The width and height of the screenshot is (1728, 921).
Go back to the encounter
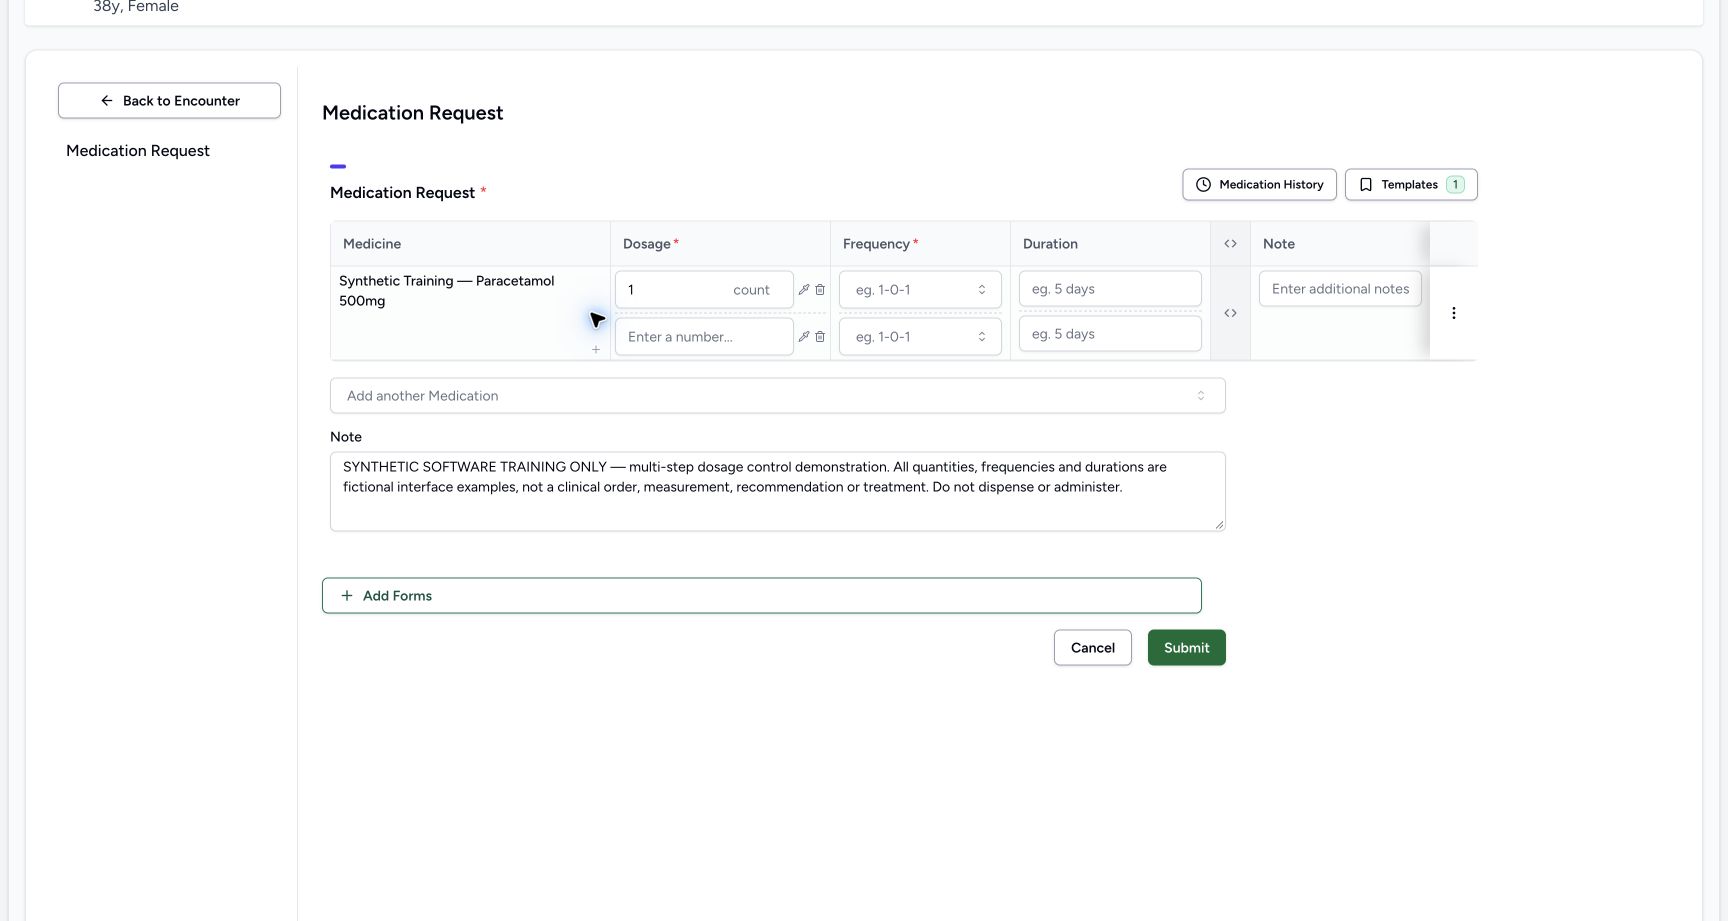coord(169,101)
